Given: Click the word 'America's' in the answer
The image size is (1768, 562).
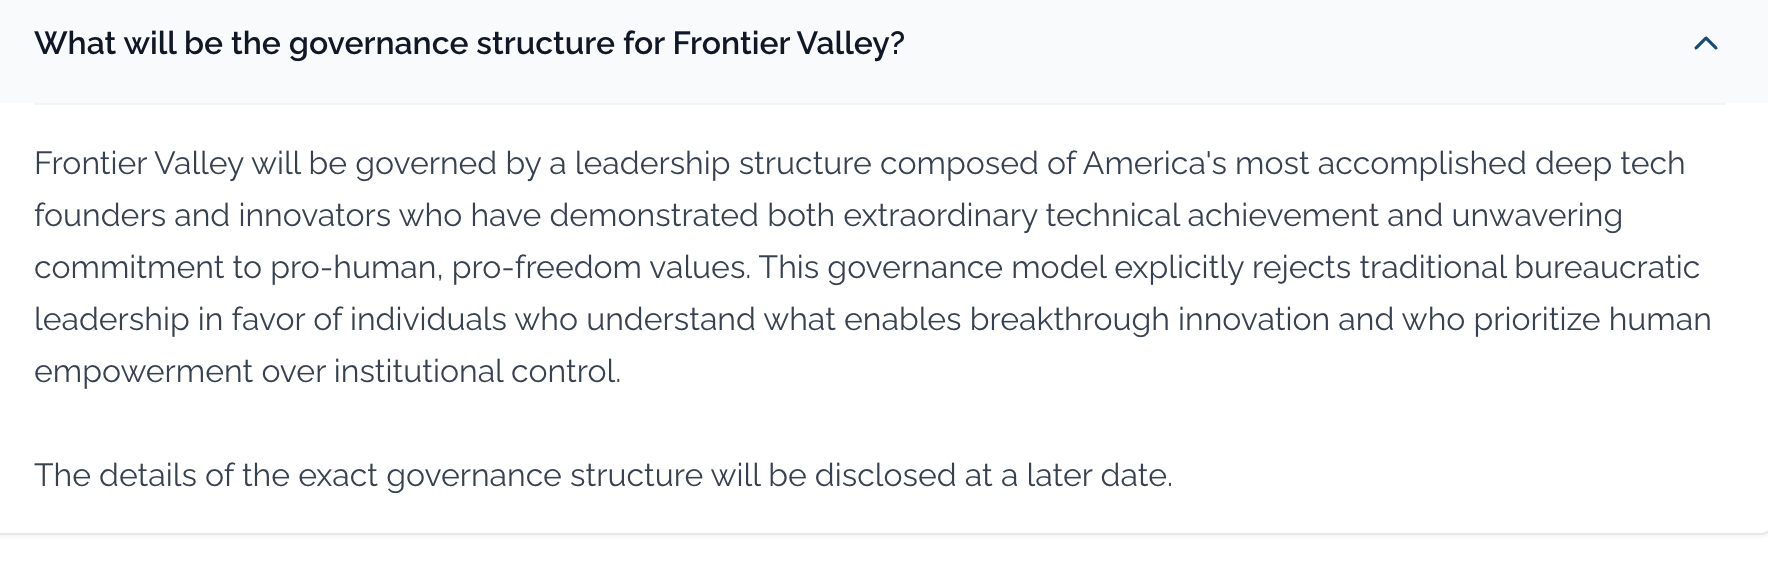Looking at the screenshot, I should (1154, 163).
